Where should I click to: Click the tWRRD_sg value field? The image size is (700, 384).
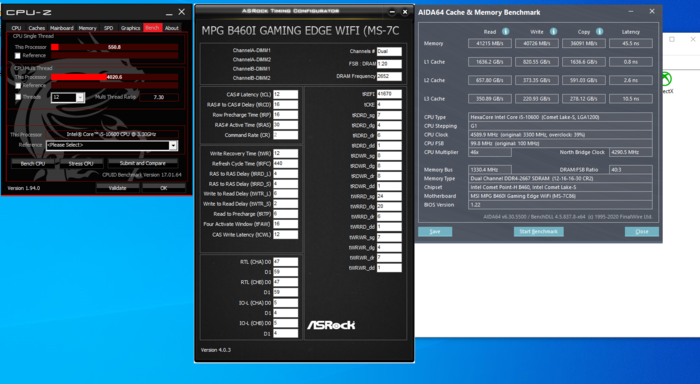(x=389, y=196)
